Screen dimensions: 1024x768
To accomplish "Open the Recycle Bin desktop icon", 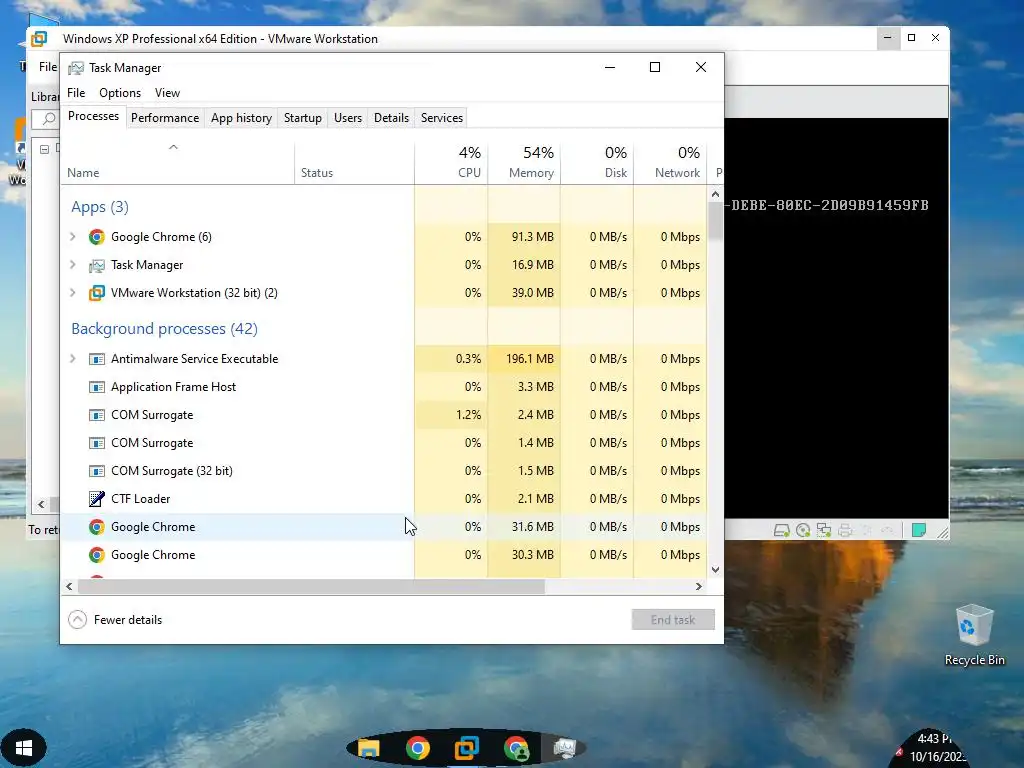I will pos(974,635).
